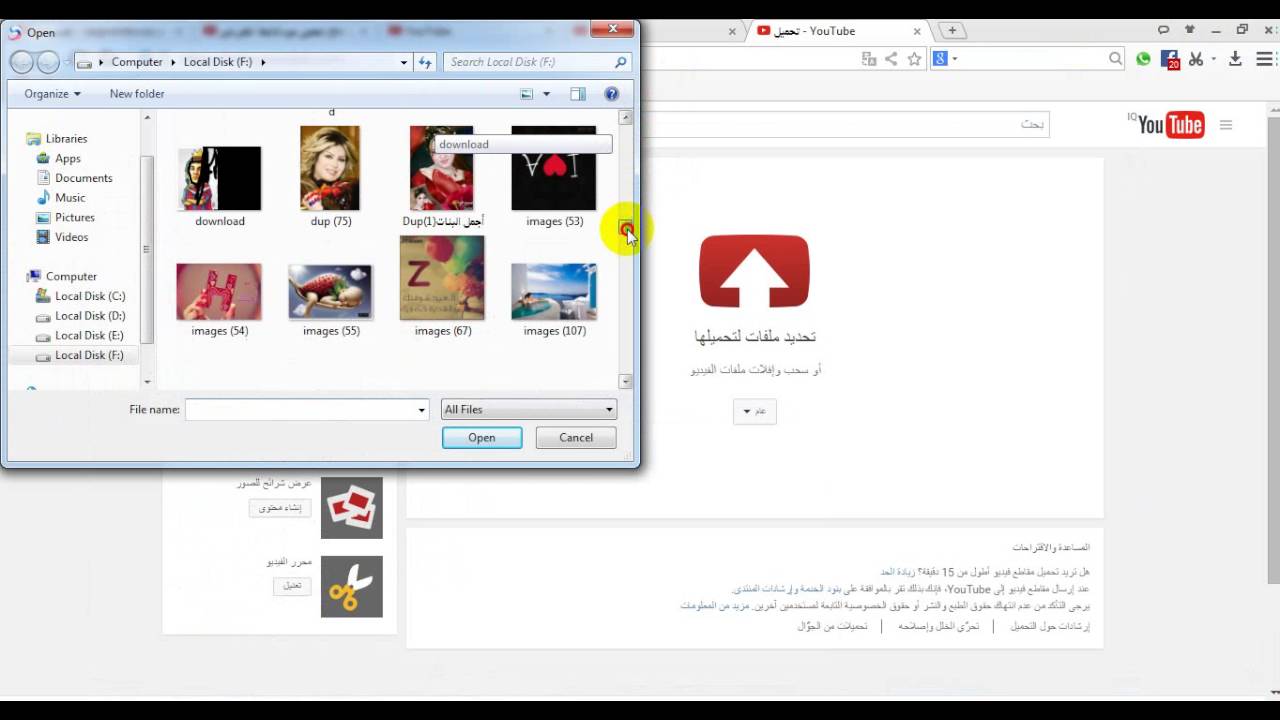Open the address bar history dropdown
The image size is (1280, 720).
(404, 62)
